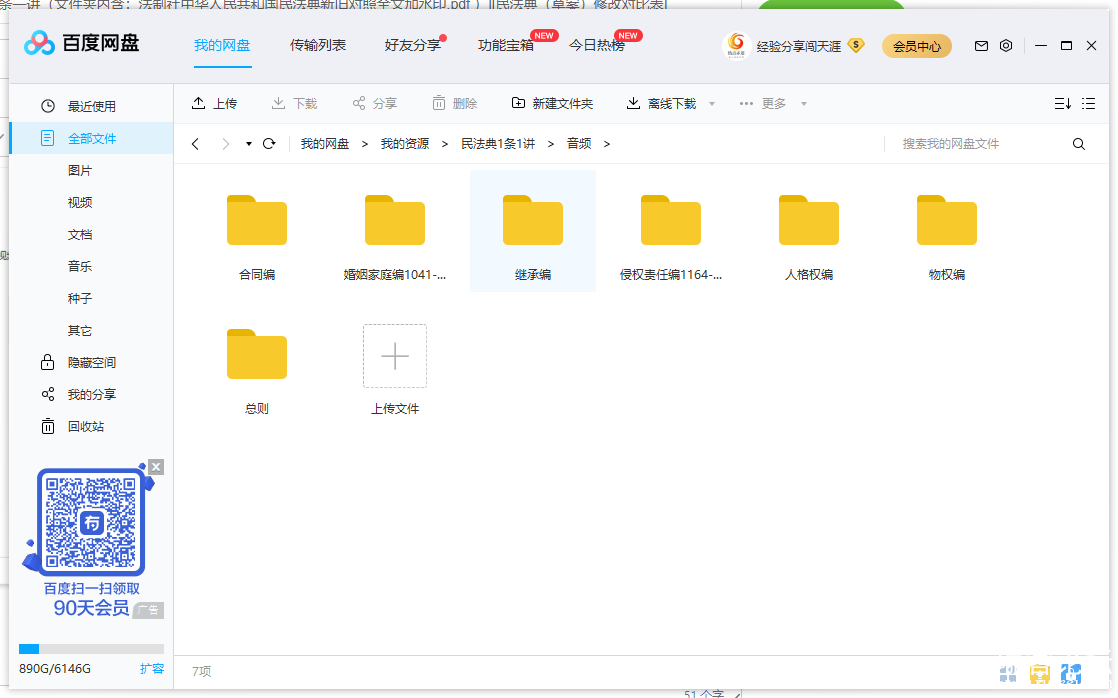The height and width of the screenshot is (698, 1118).
Task: Filter by 图片 in the sidebar
Action: pyautogui.click(x=80, y=170)
